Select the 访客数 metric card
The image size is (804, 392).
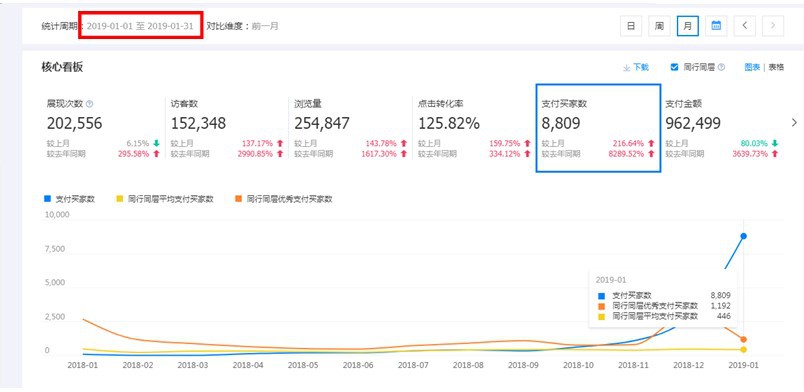(x=227, y=128)
